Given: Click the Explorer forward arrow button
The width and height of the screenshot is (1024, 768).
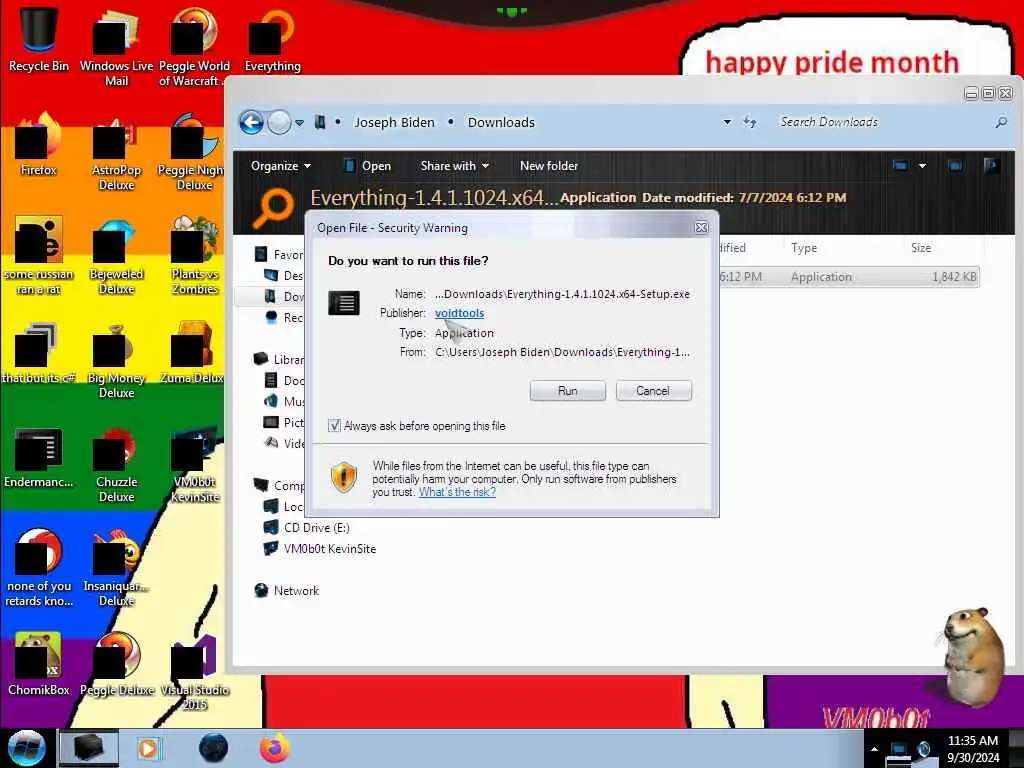Looking at the screenshot, I should 280,122.
